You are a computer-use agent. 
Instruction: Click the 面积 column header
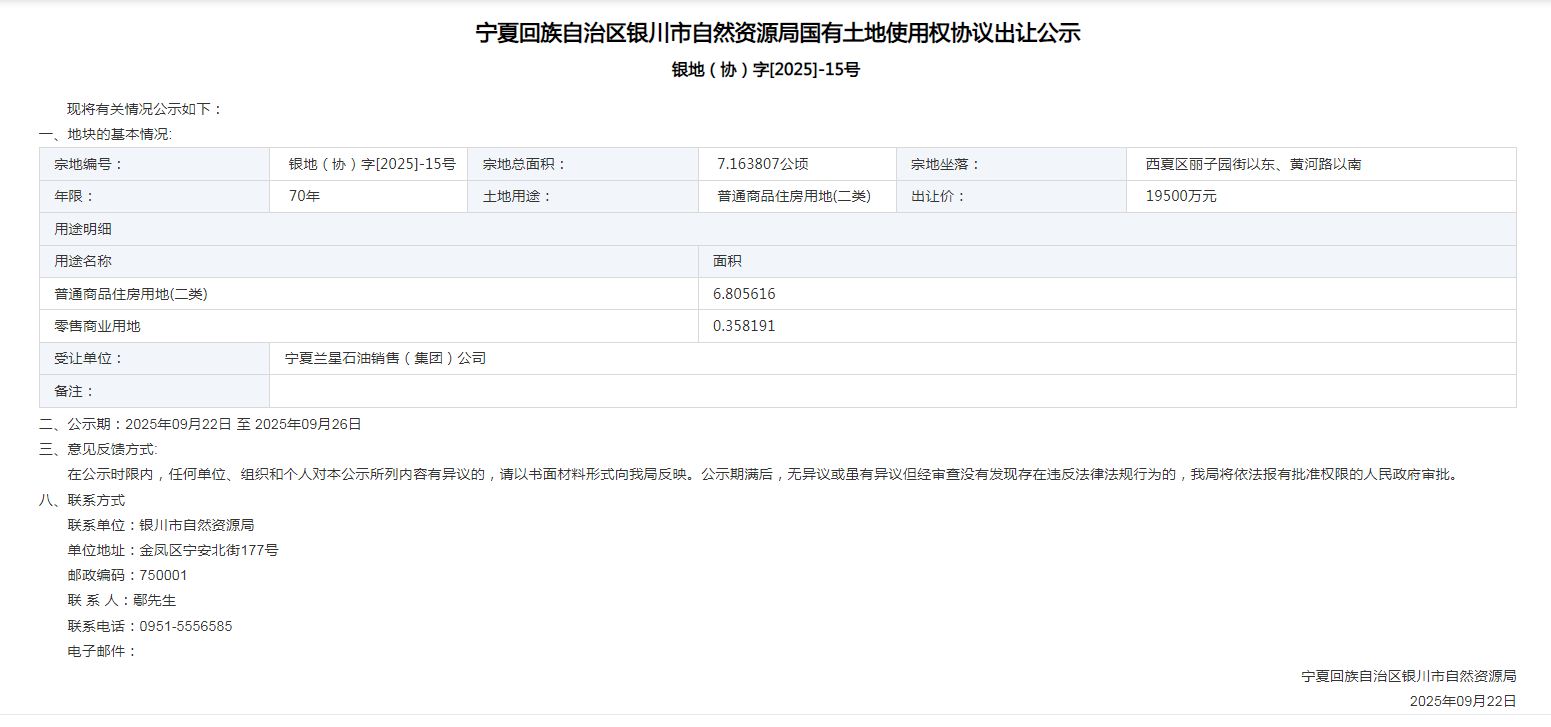tap(727, 261)
